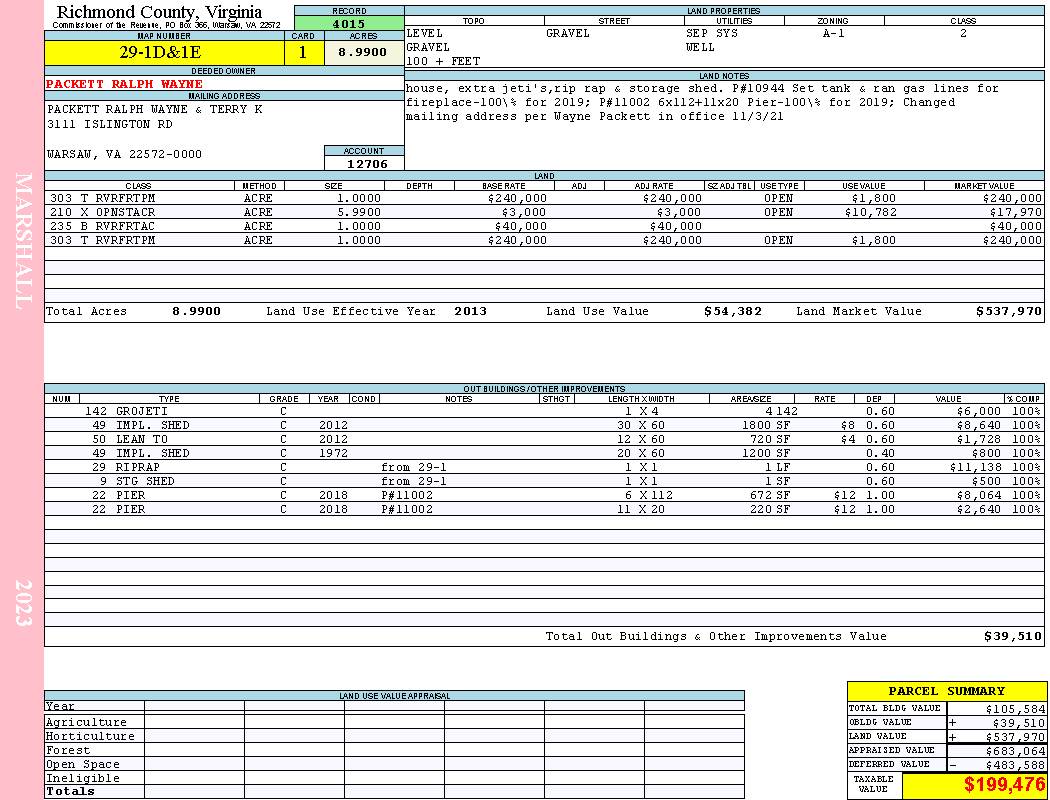Click the land class row 235 B RVRFRTAC

[x=544, y=226]
